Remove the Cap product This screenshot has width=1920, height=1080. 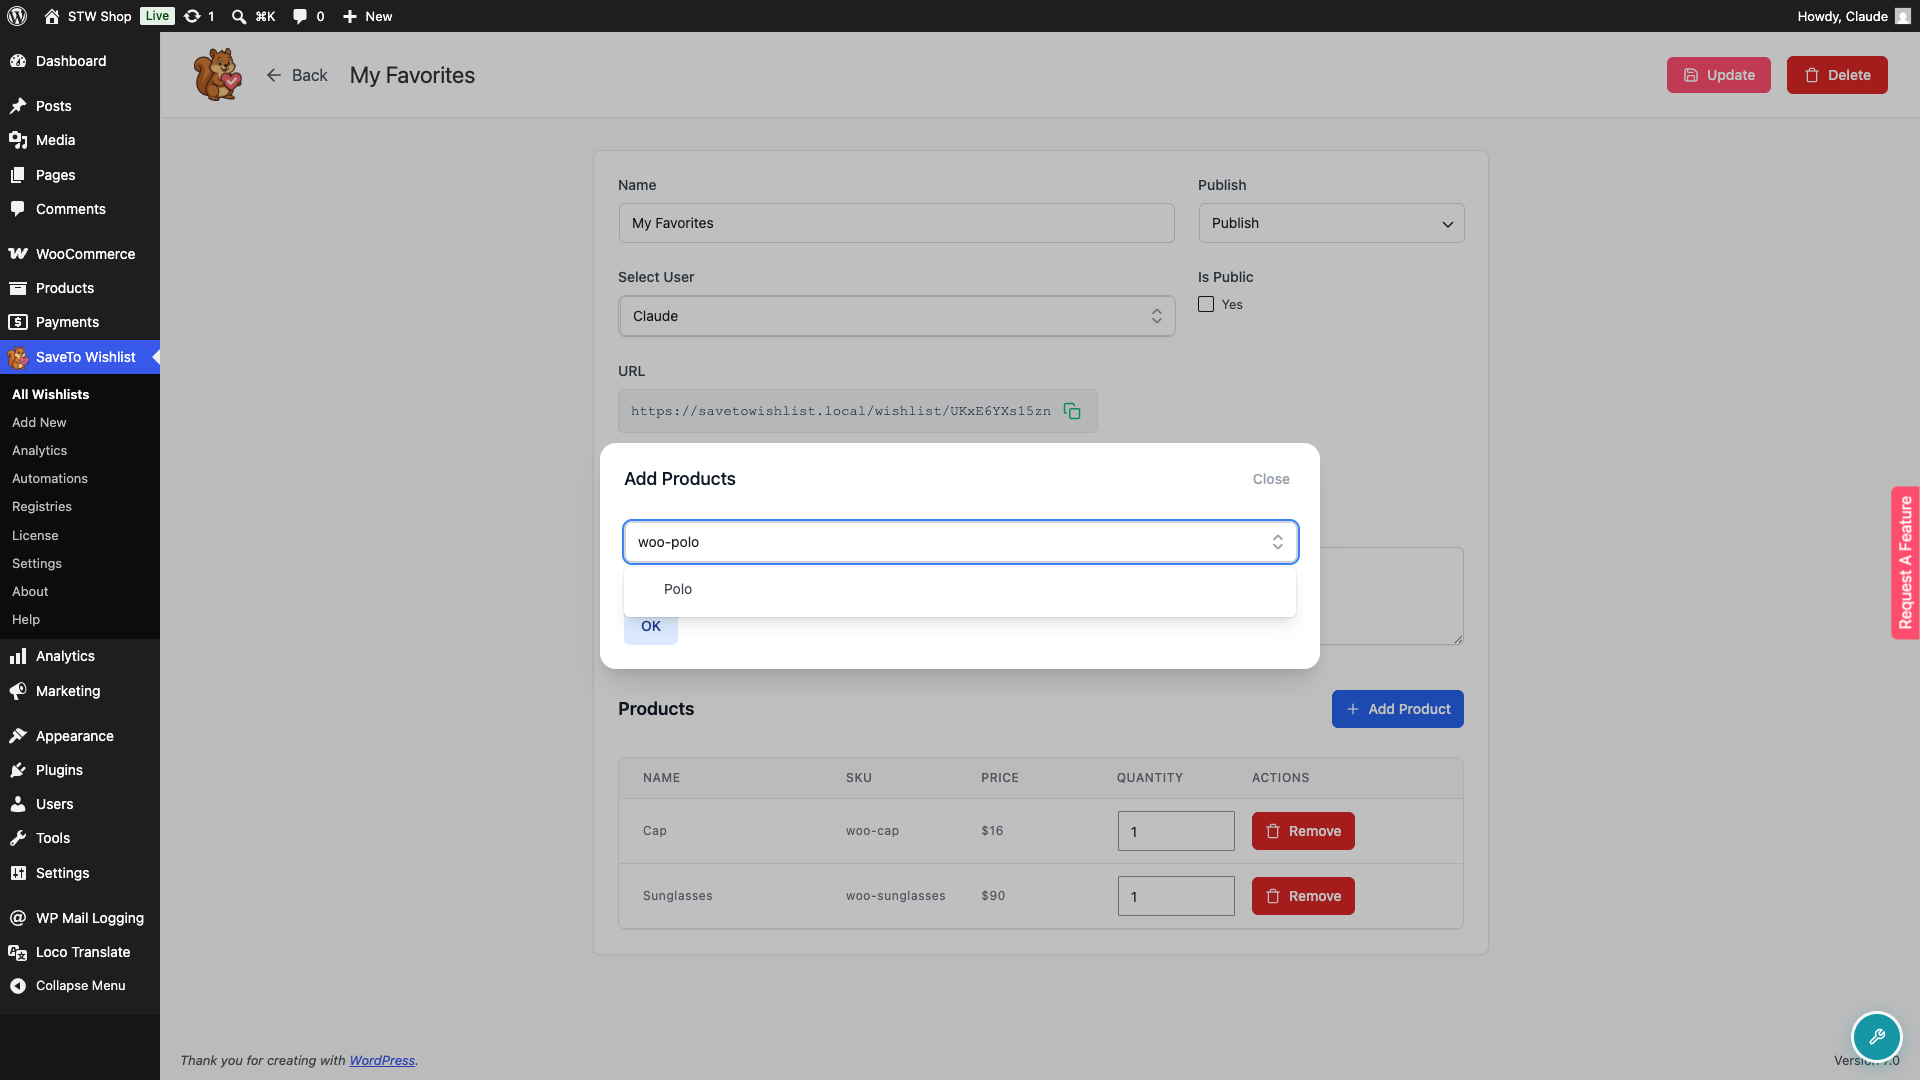(x=1303, y=831)
